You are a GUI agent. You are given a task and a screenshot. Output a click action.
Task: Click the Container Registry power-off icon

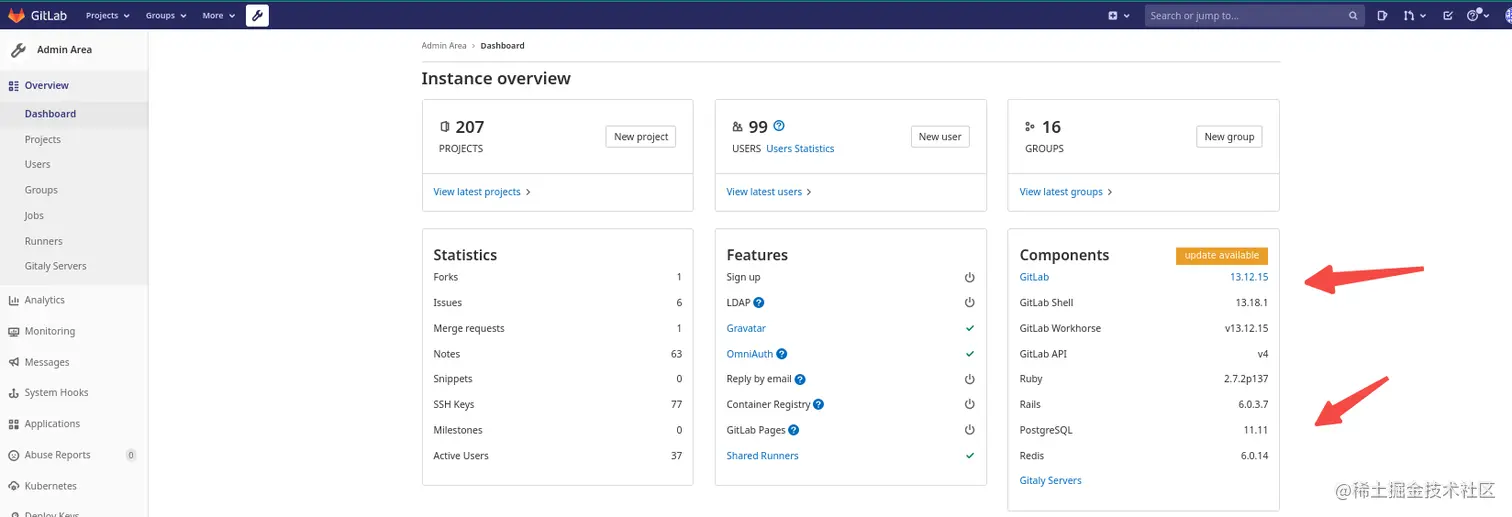click(969, 405)
